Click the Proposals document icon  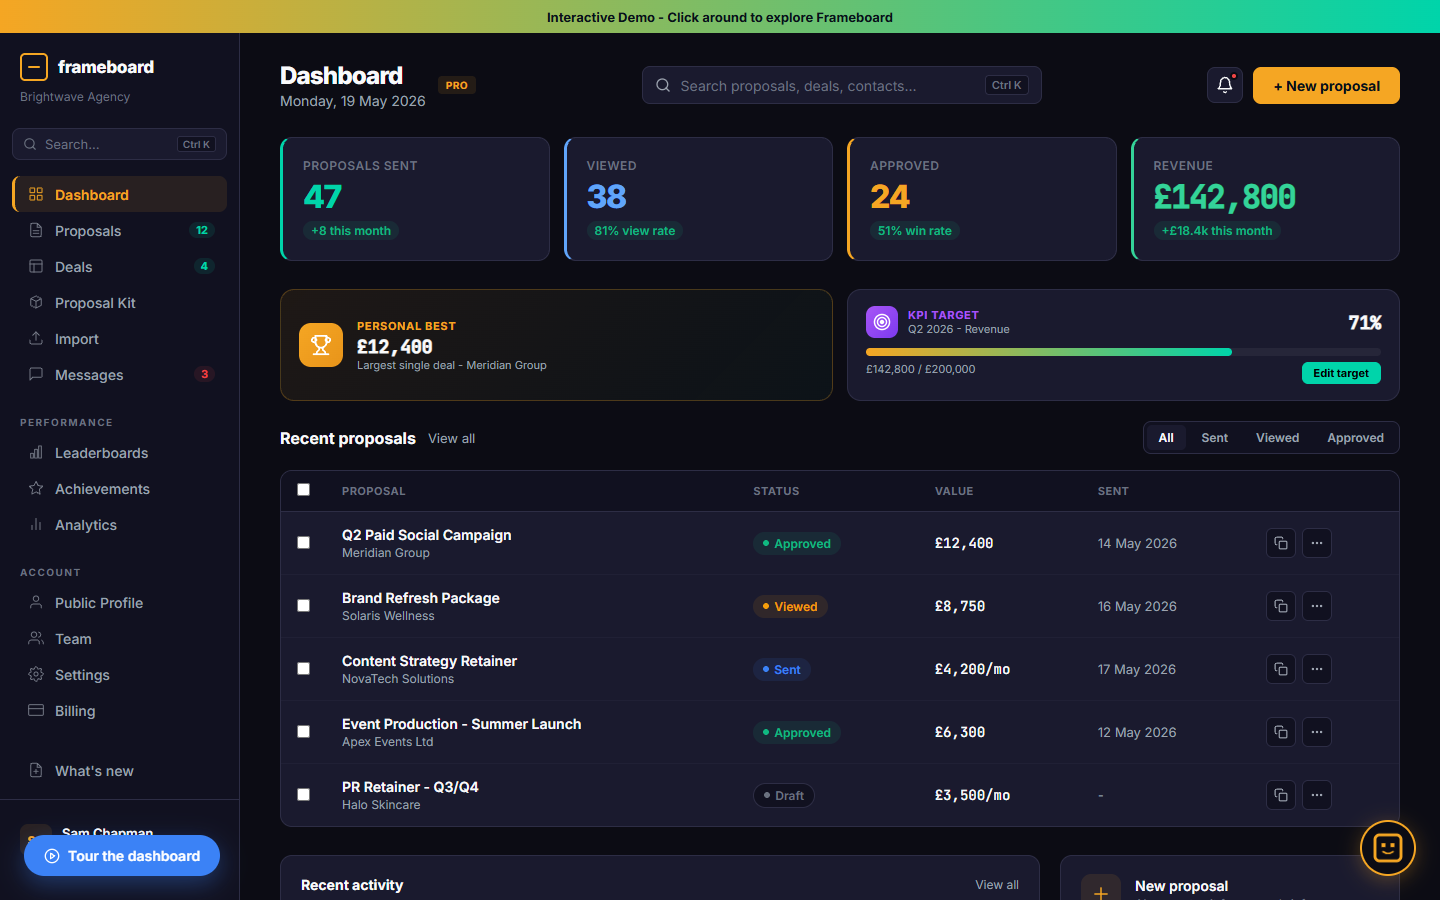(x=36, y=230)
